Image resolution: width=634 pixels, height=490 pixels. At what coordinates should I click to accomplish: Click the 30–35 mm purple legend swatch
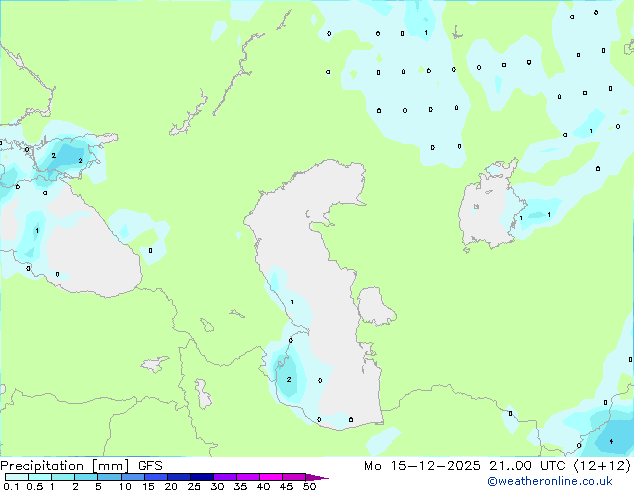[x=225, y=477]
